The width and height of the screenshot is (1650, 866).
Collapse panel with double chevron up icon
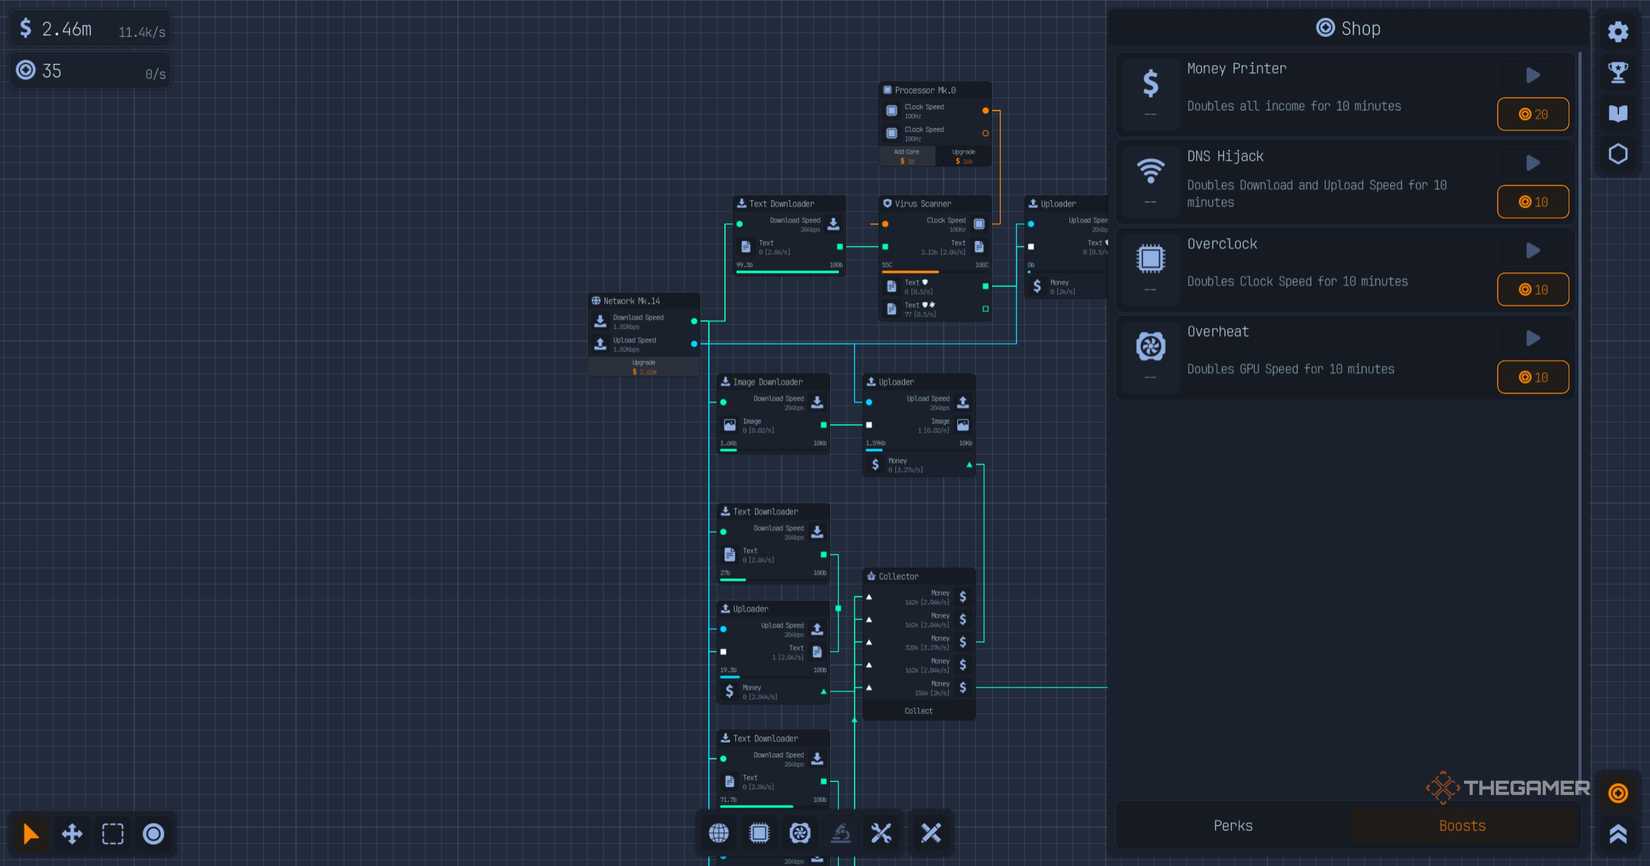pos(1618,834)
